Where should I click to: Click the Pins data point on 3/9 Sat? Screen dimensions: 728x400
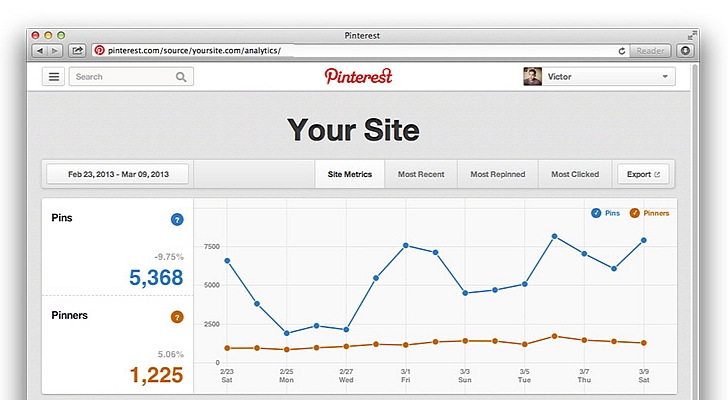tap(644, 240)
